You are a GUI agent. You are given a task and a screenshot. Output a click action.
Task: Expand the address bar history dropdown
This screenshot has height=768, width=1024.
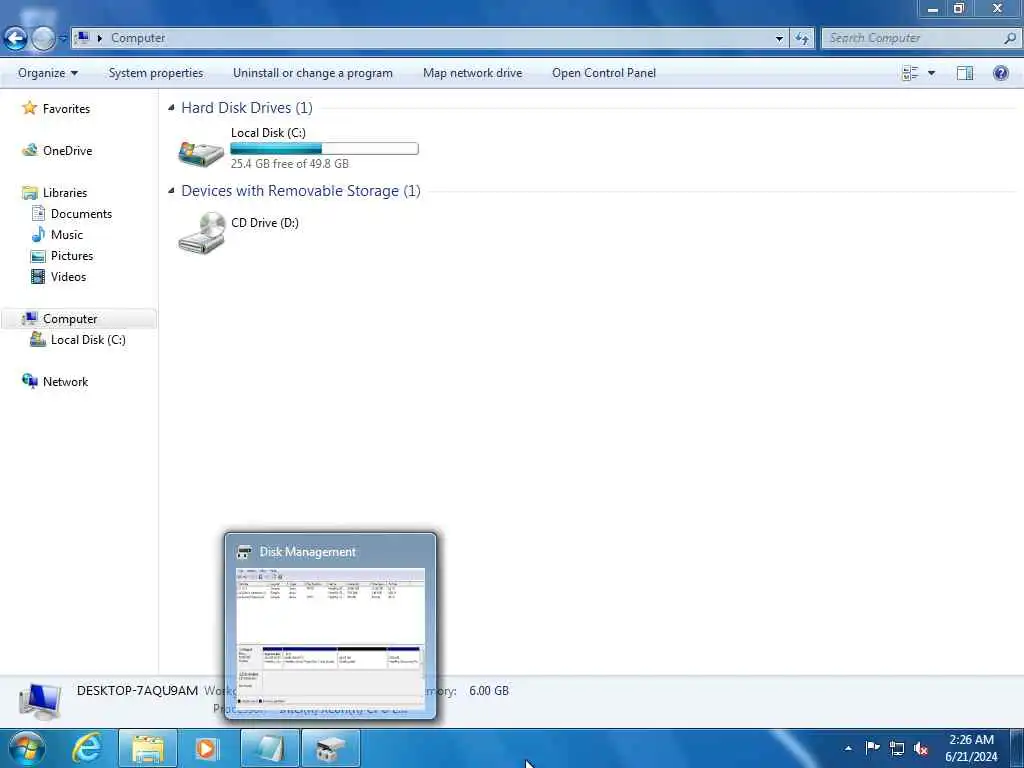[x=779, y=39]
